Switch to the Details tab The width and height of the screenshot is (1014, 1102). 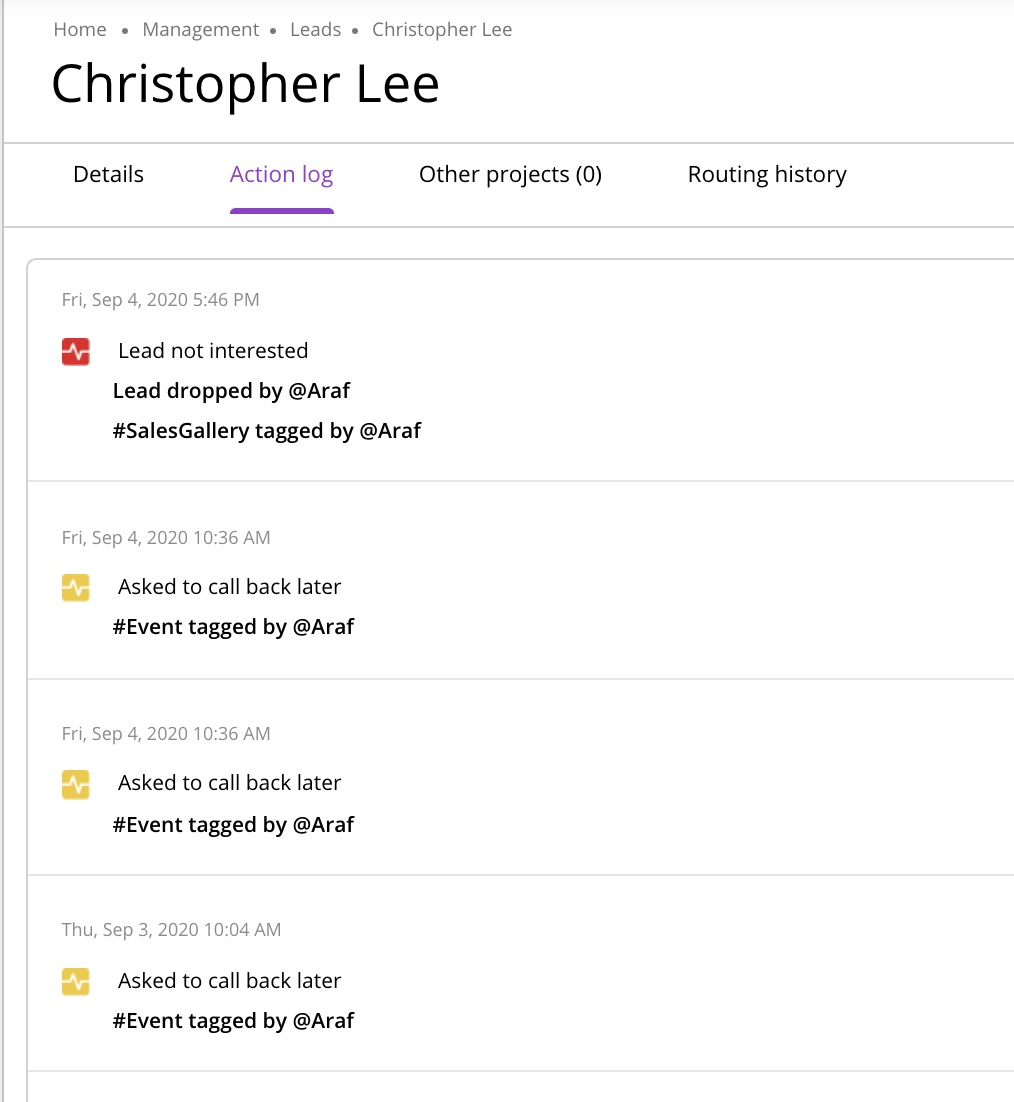[x=108, y=175]
